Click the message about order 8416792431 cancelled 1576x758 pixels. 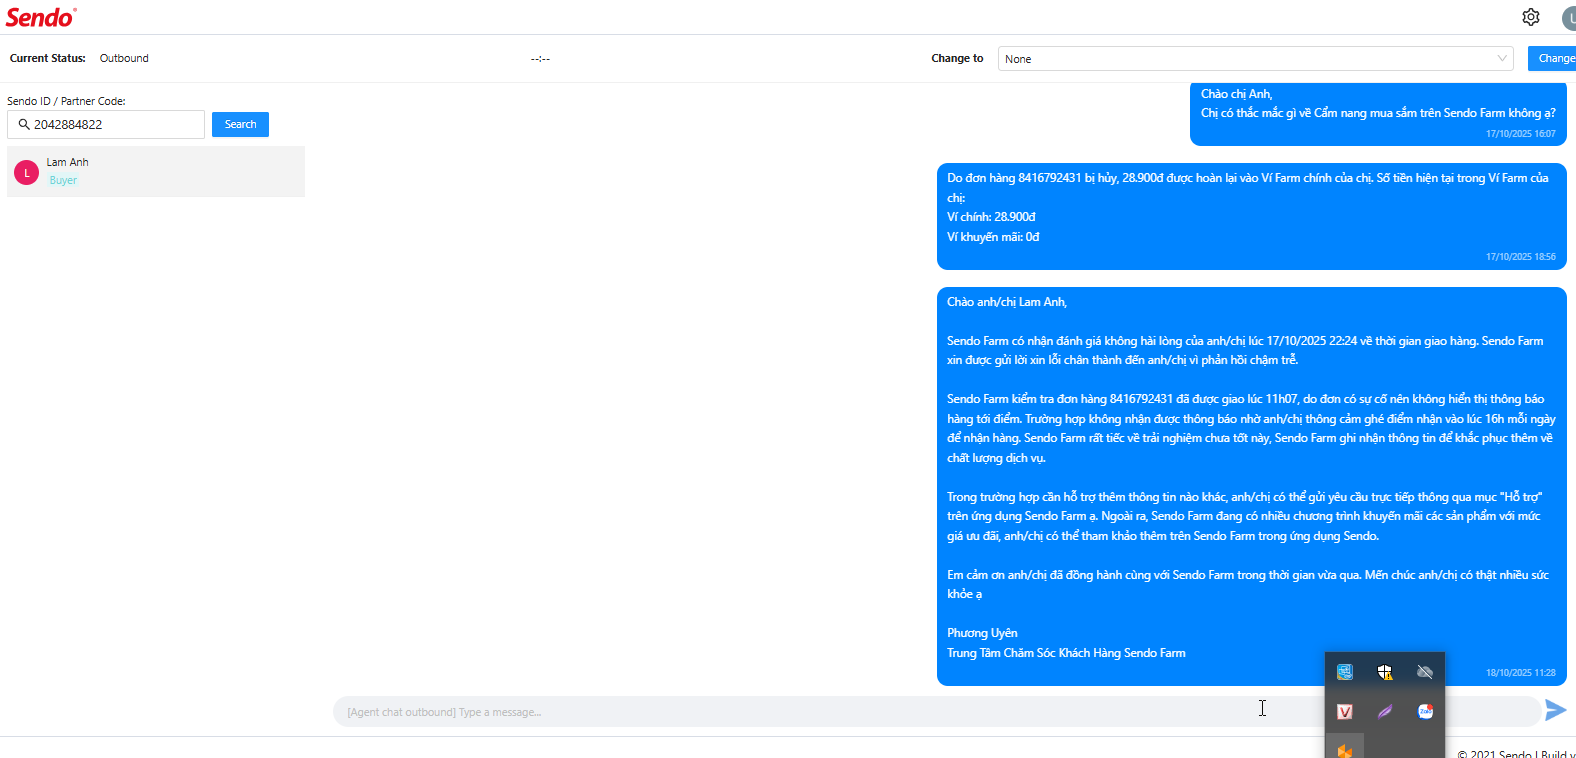[1252, 217]
